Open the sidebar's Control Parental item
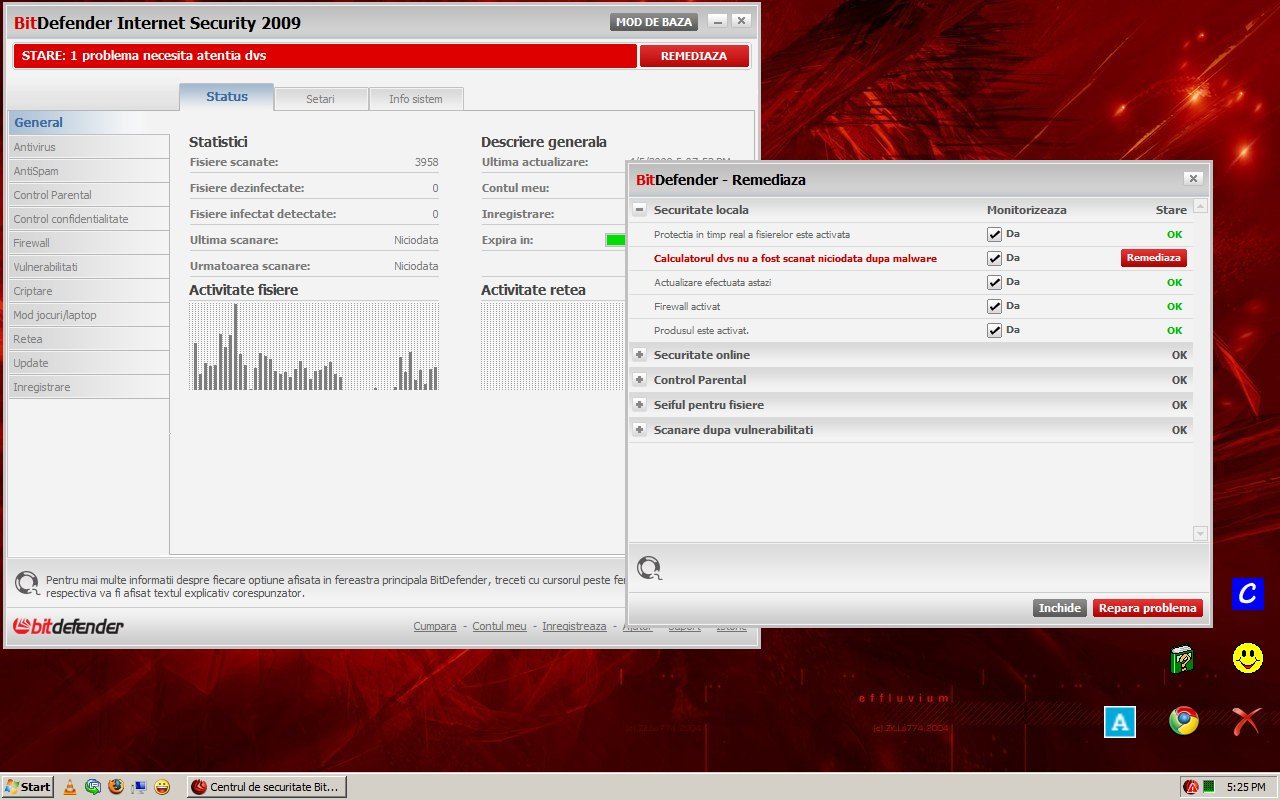The width and height of the screenshot is (1280, 800). [x=89, y=195]
